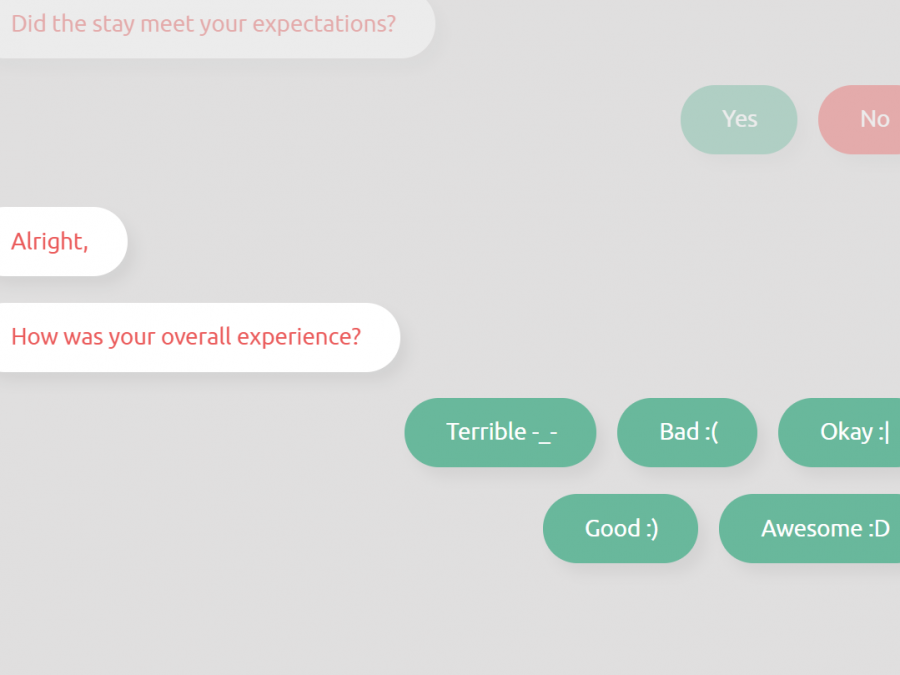Viewport: 900px width, 675px height.
Task: Click the Yes answer button
Action: click(x=739, y=119)
